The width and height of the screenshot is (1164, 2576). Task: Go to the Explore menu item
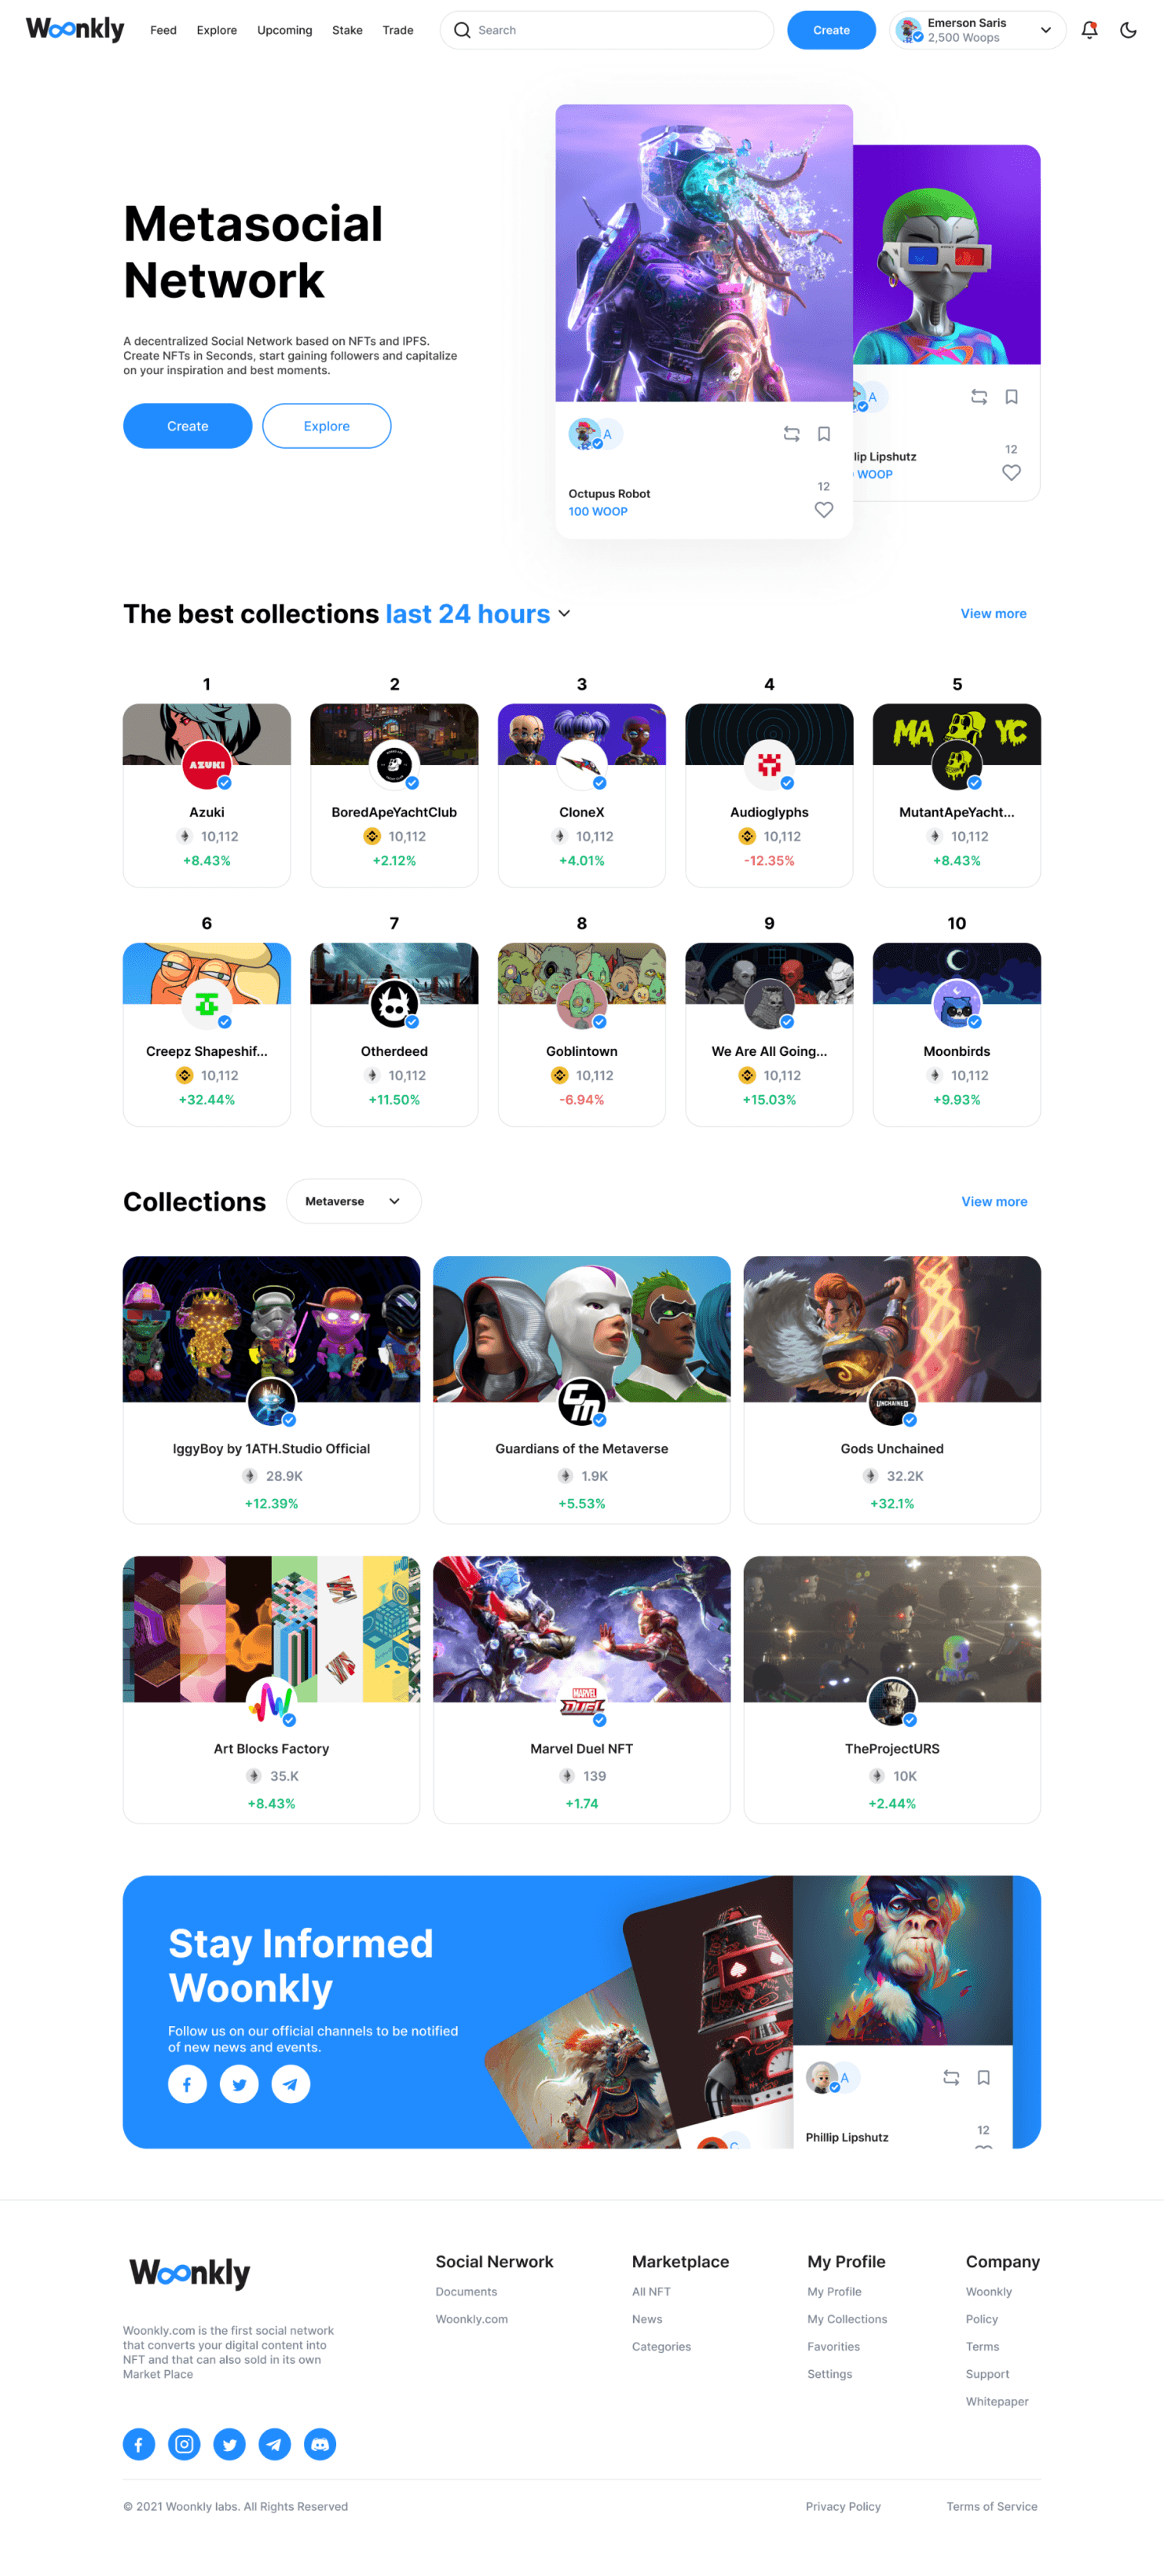coord(217,30)
